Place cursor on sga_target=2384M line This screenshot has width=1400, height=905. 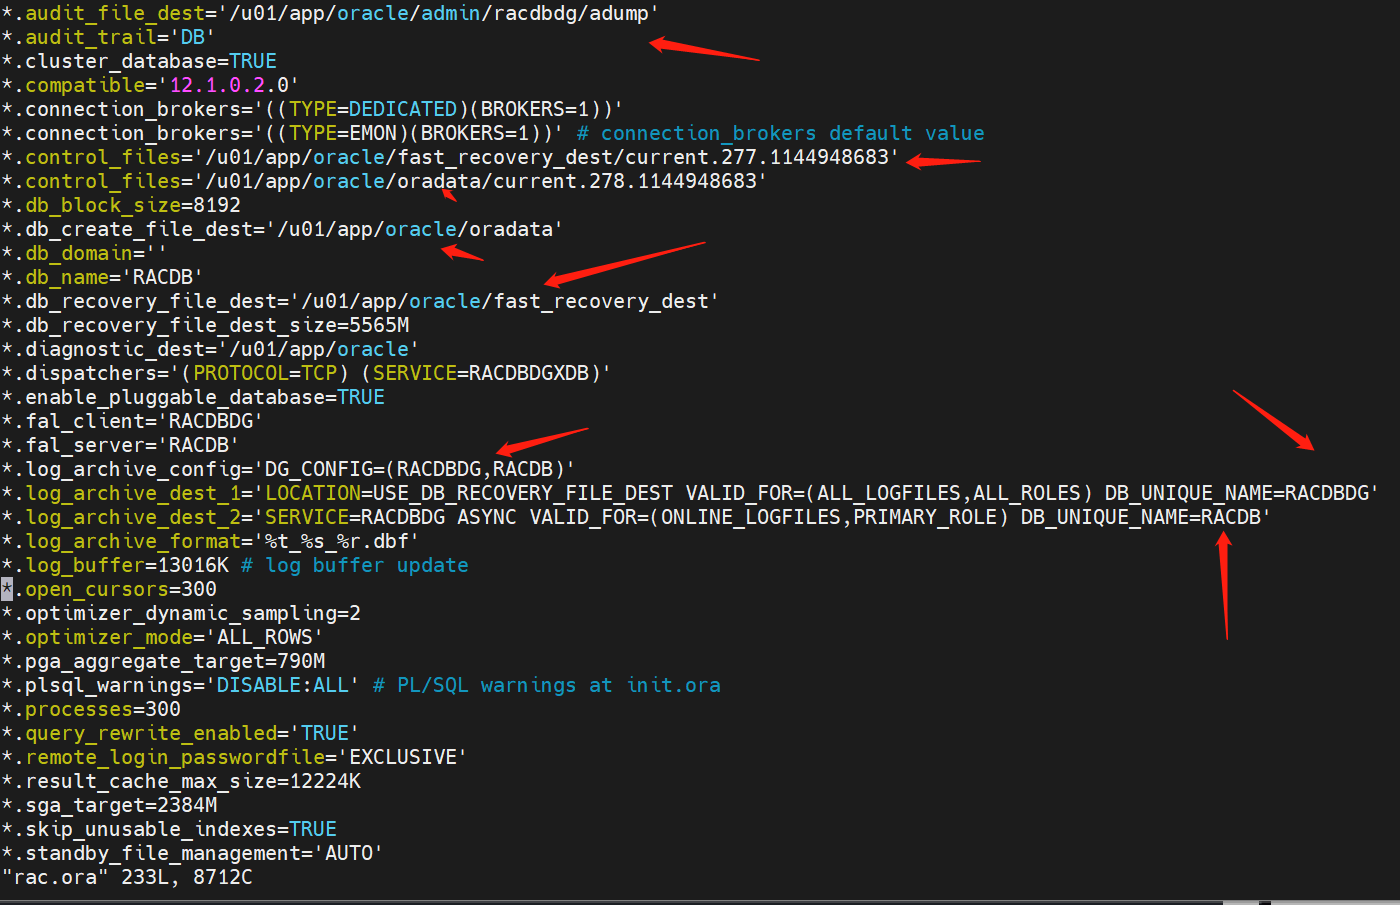109,805
